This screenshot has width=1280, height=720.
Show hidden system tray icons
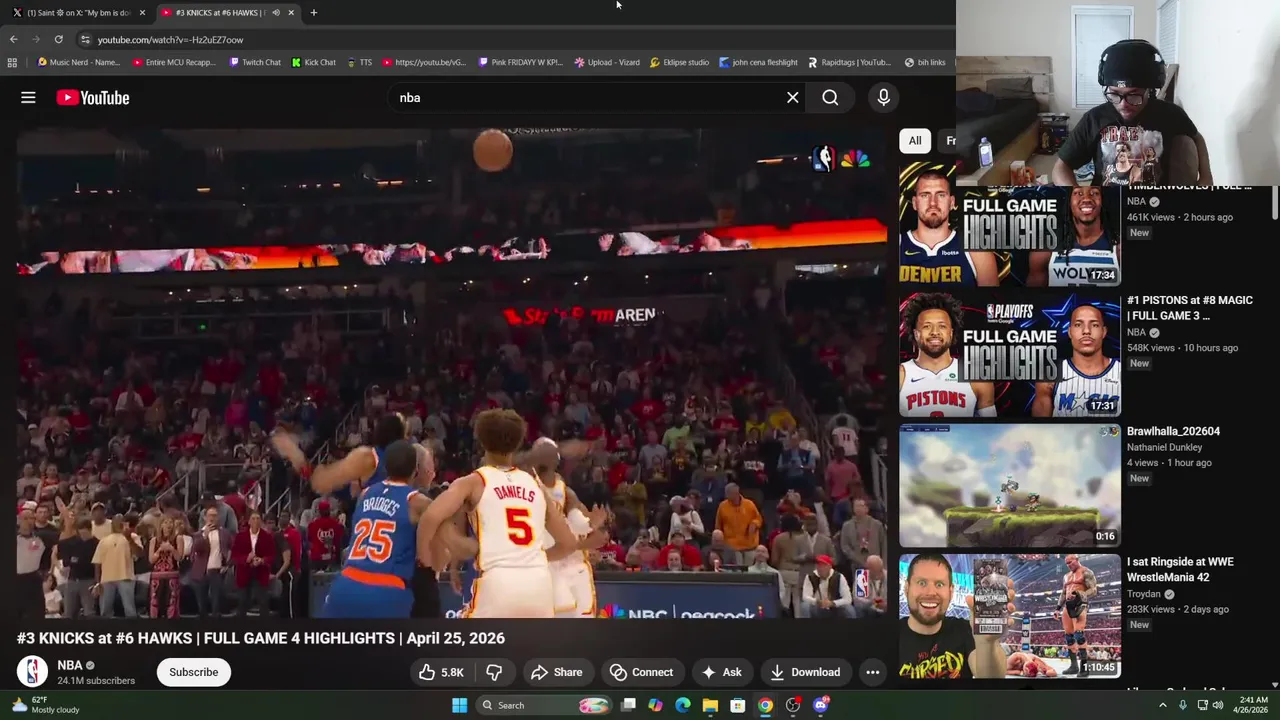1162,705
